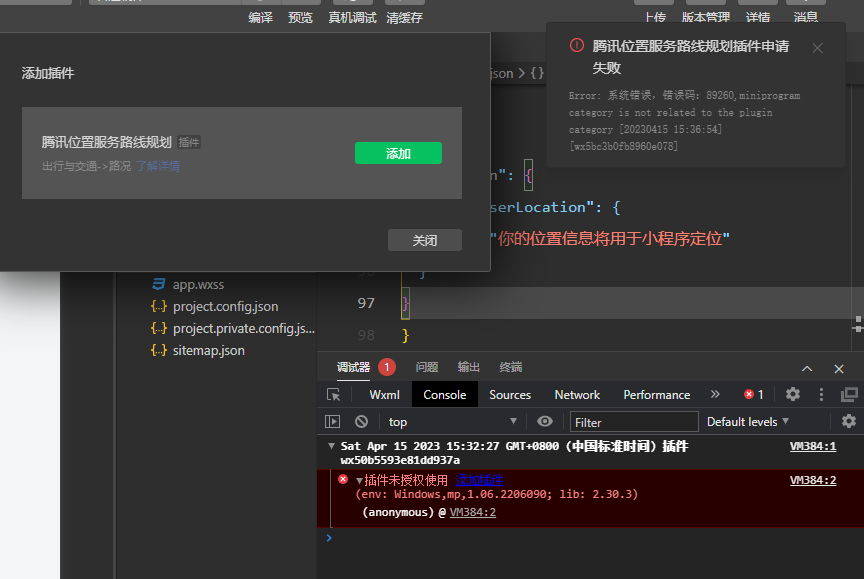
Task: Click the app.wxss CSS file icon
Action: coord(159,284)
